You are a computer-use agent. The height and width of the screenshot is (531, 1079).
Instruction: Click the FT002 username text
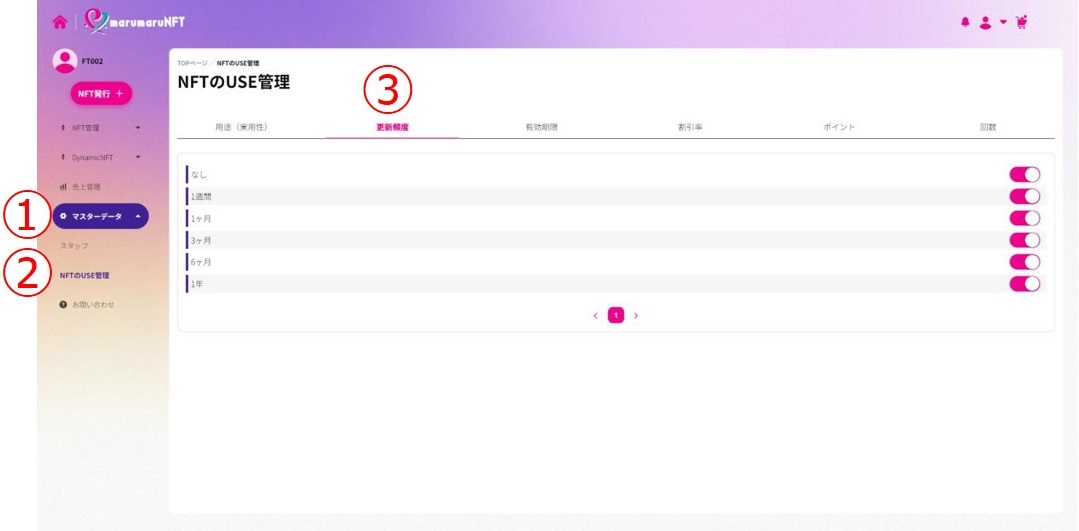pyautogui.click(x=92, y=61)
